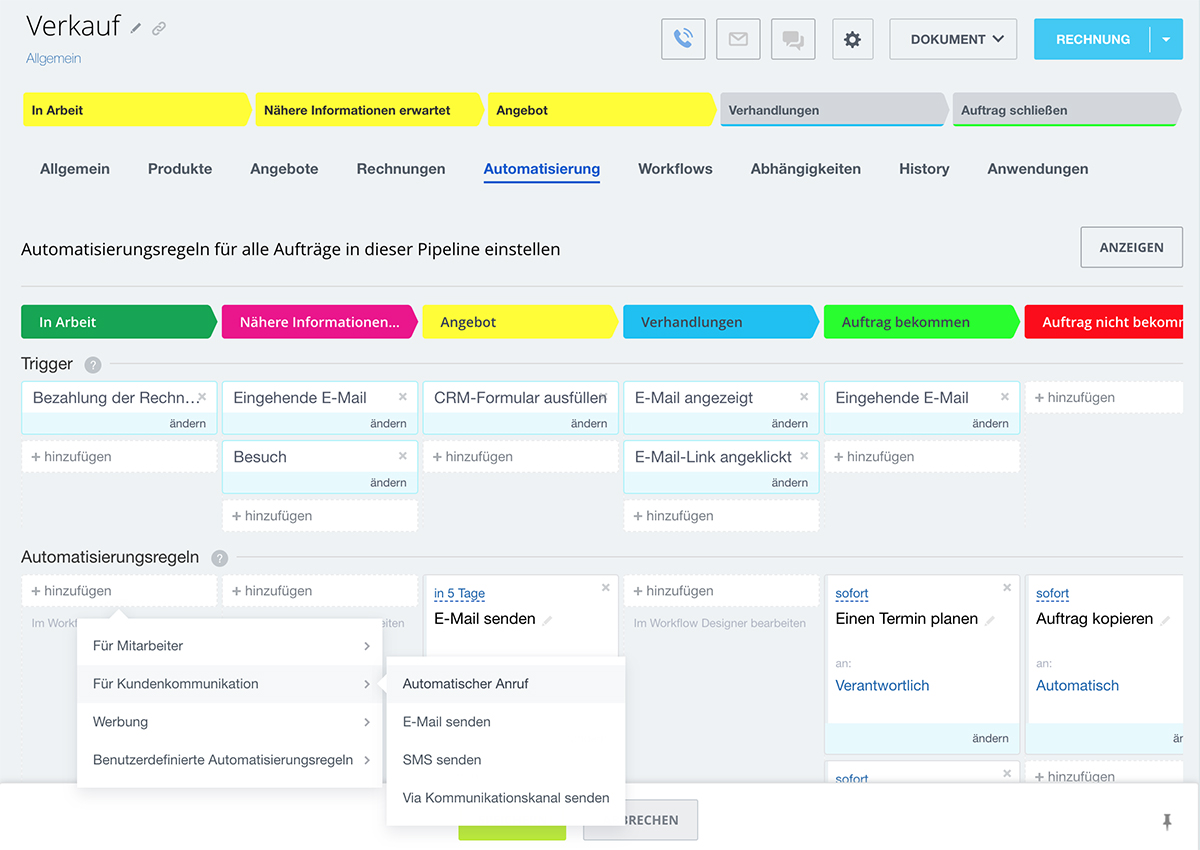1200x850 pixels.
Task: Click the envelope email icon button
Action: (738, 39)
